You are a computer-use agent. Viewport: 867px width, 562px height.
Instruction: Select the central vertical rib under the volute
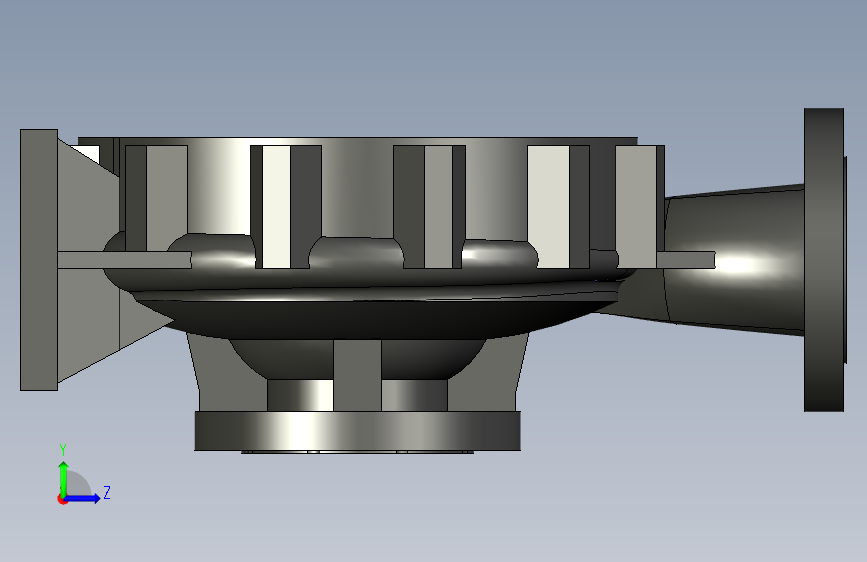[357, 375]
